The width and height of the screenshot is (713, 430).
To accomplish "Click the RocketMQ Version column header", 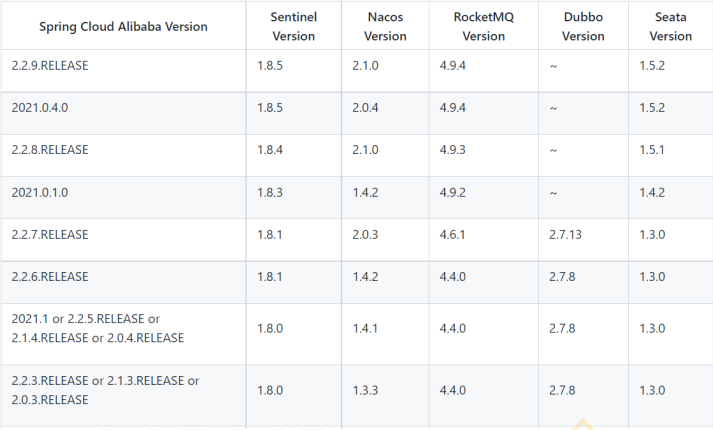I will pos(483,27).
